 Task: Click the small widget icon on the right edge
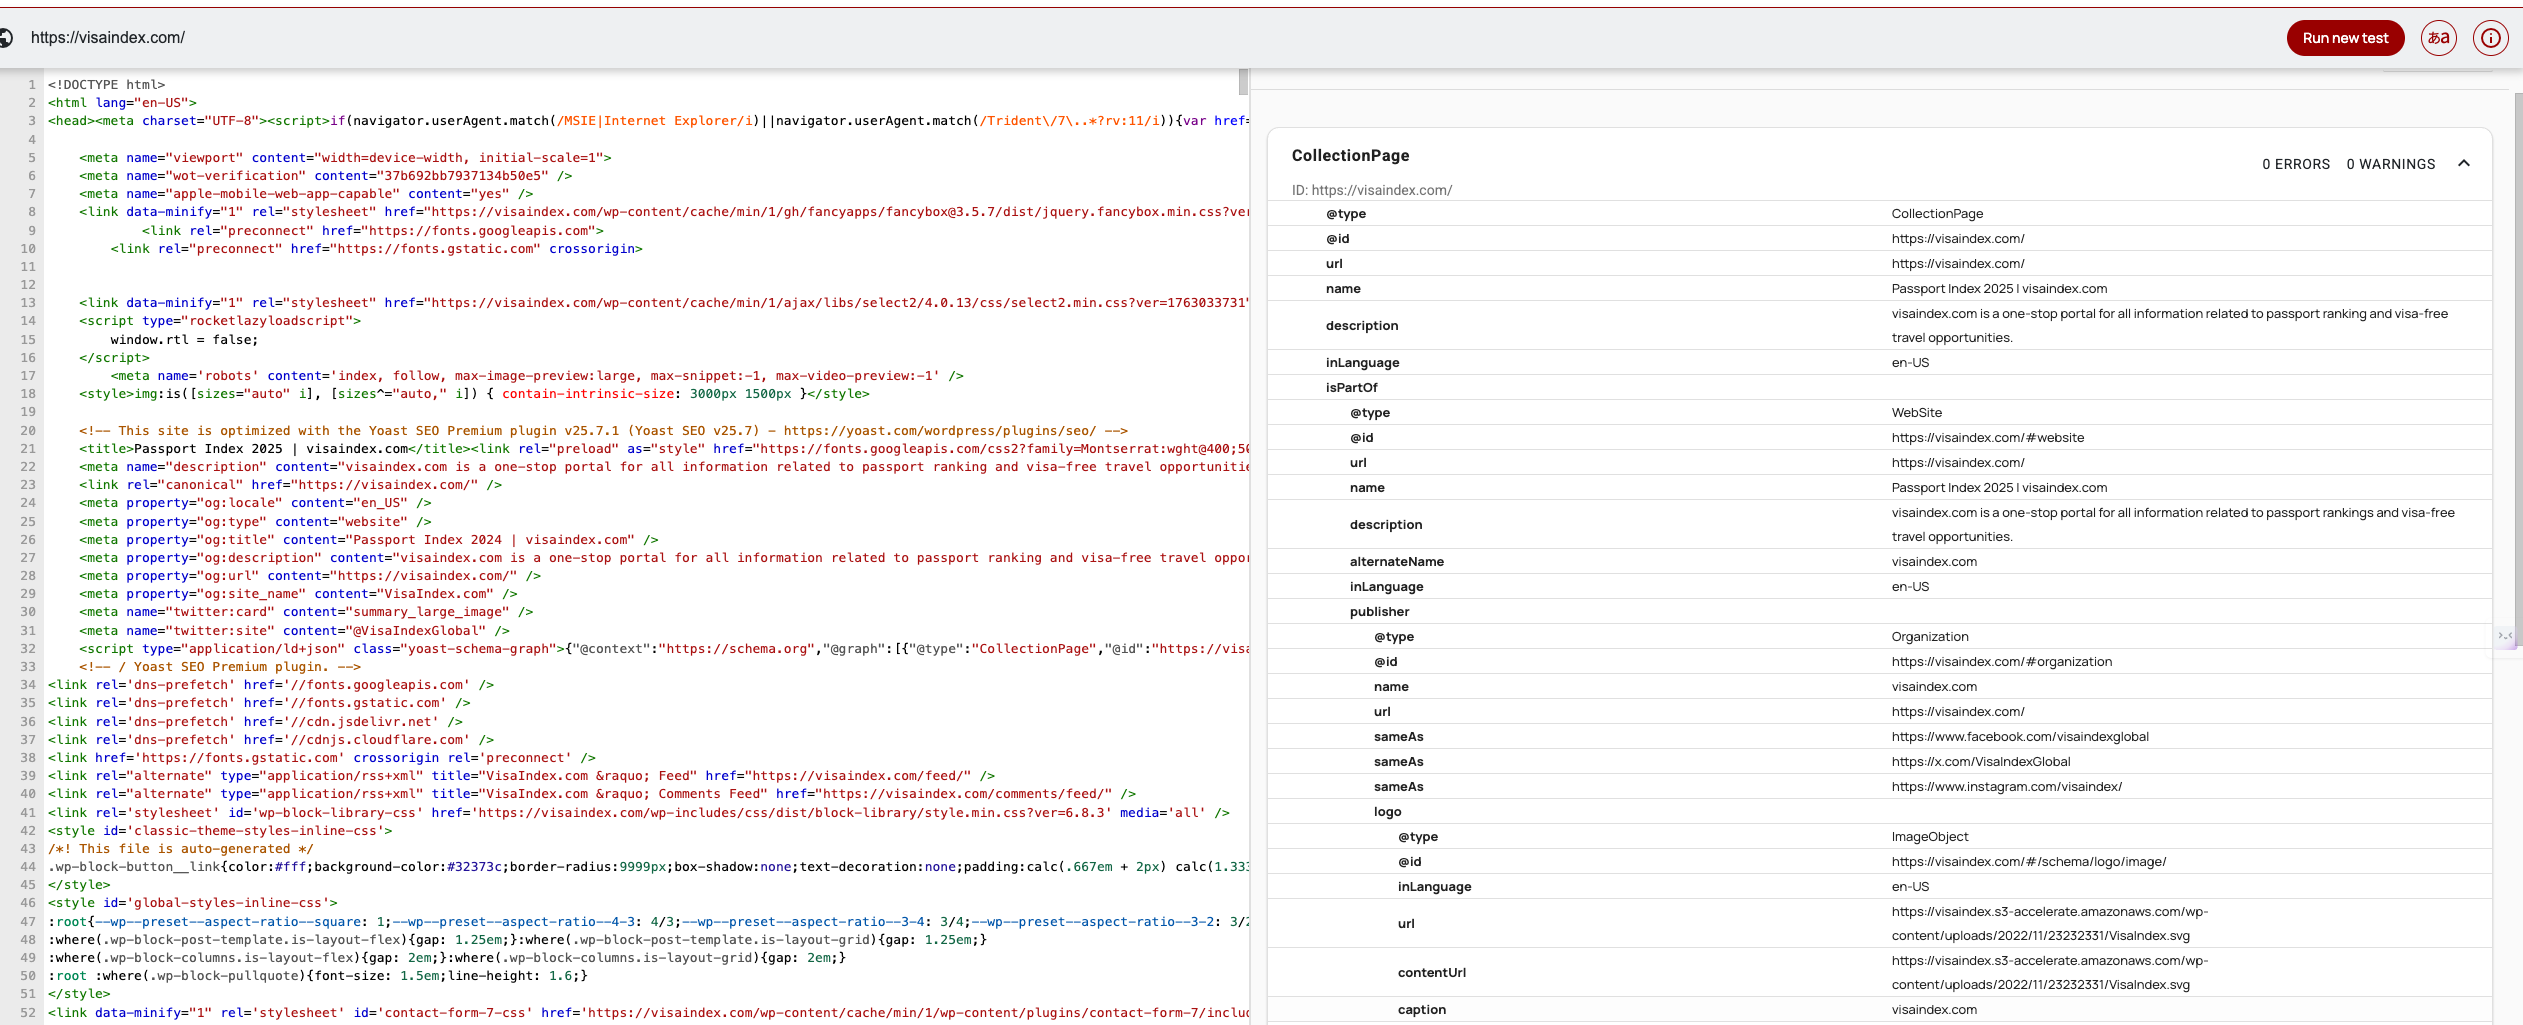2506,634
